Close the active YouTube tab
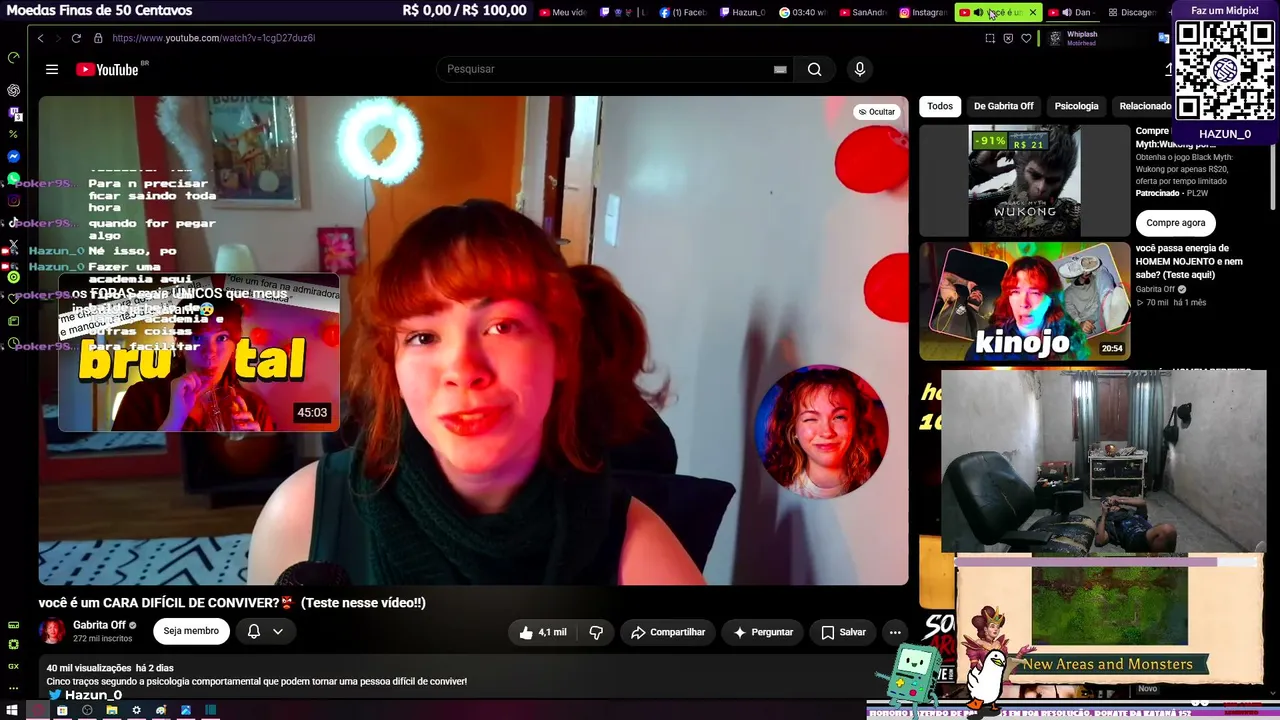The width and height of the screenshot is (1280, 720). 1033,12
